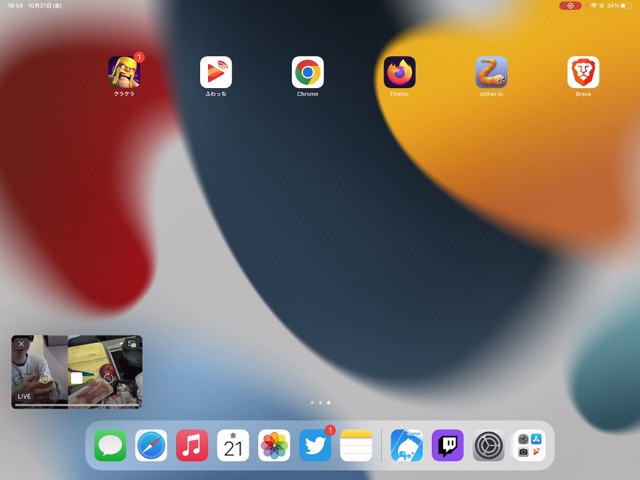Viewport: 640px width, 480px height.
Task: Tap the battery indicator in status bar
Action: point(627,6)
